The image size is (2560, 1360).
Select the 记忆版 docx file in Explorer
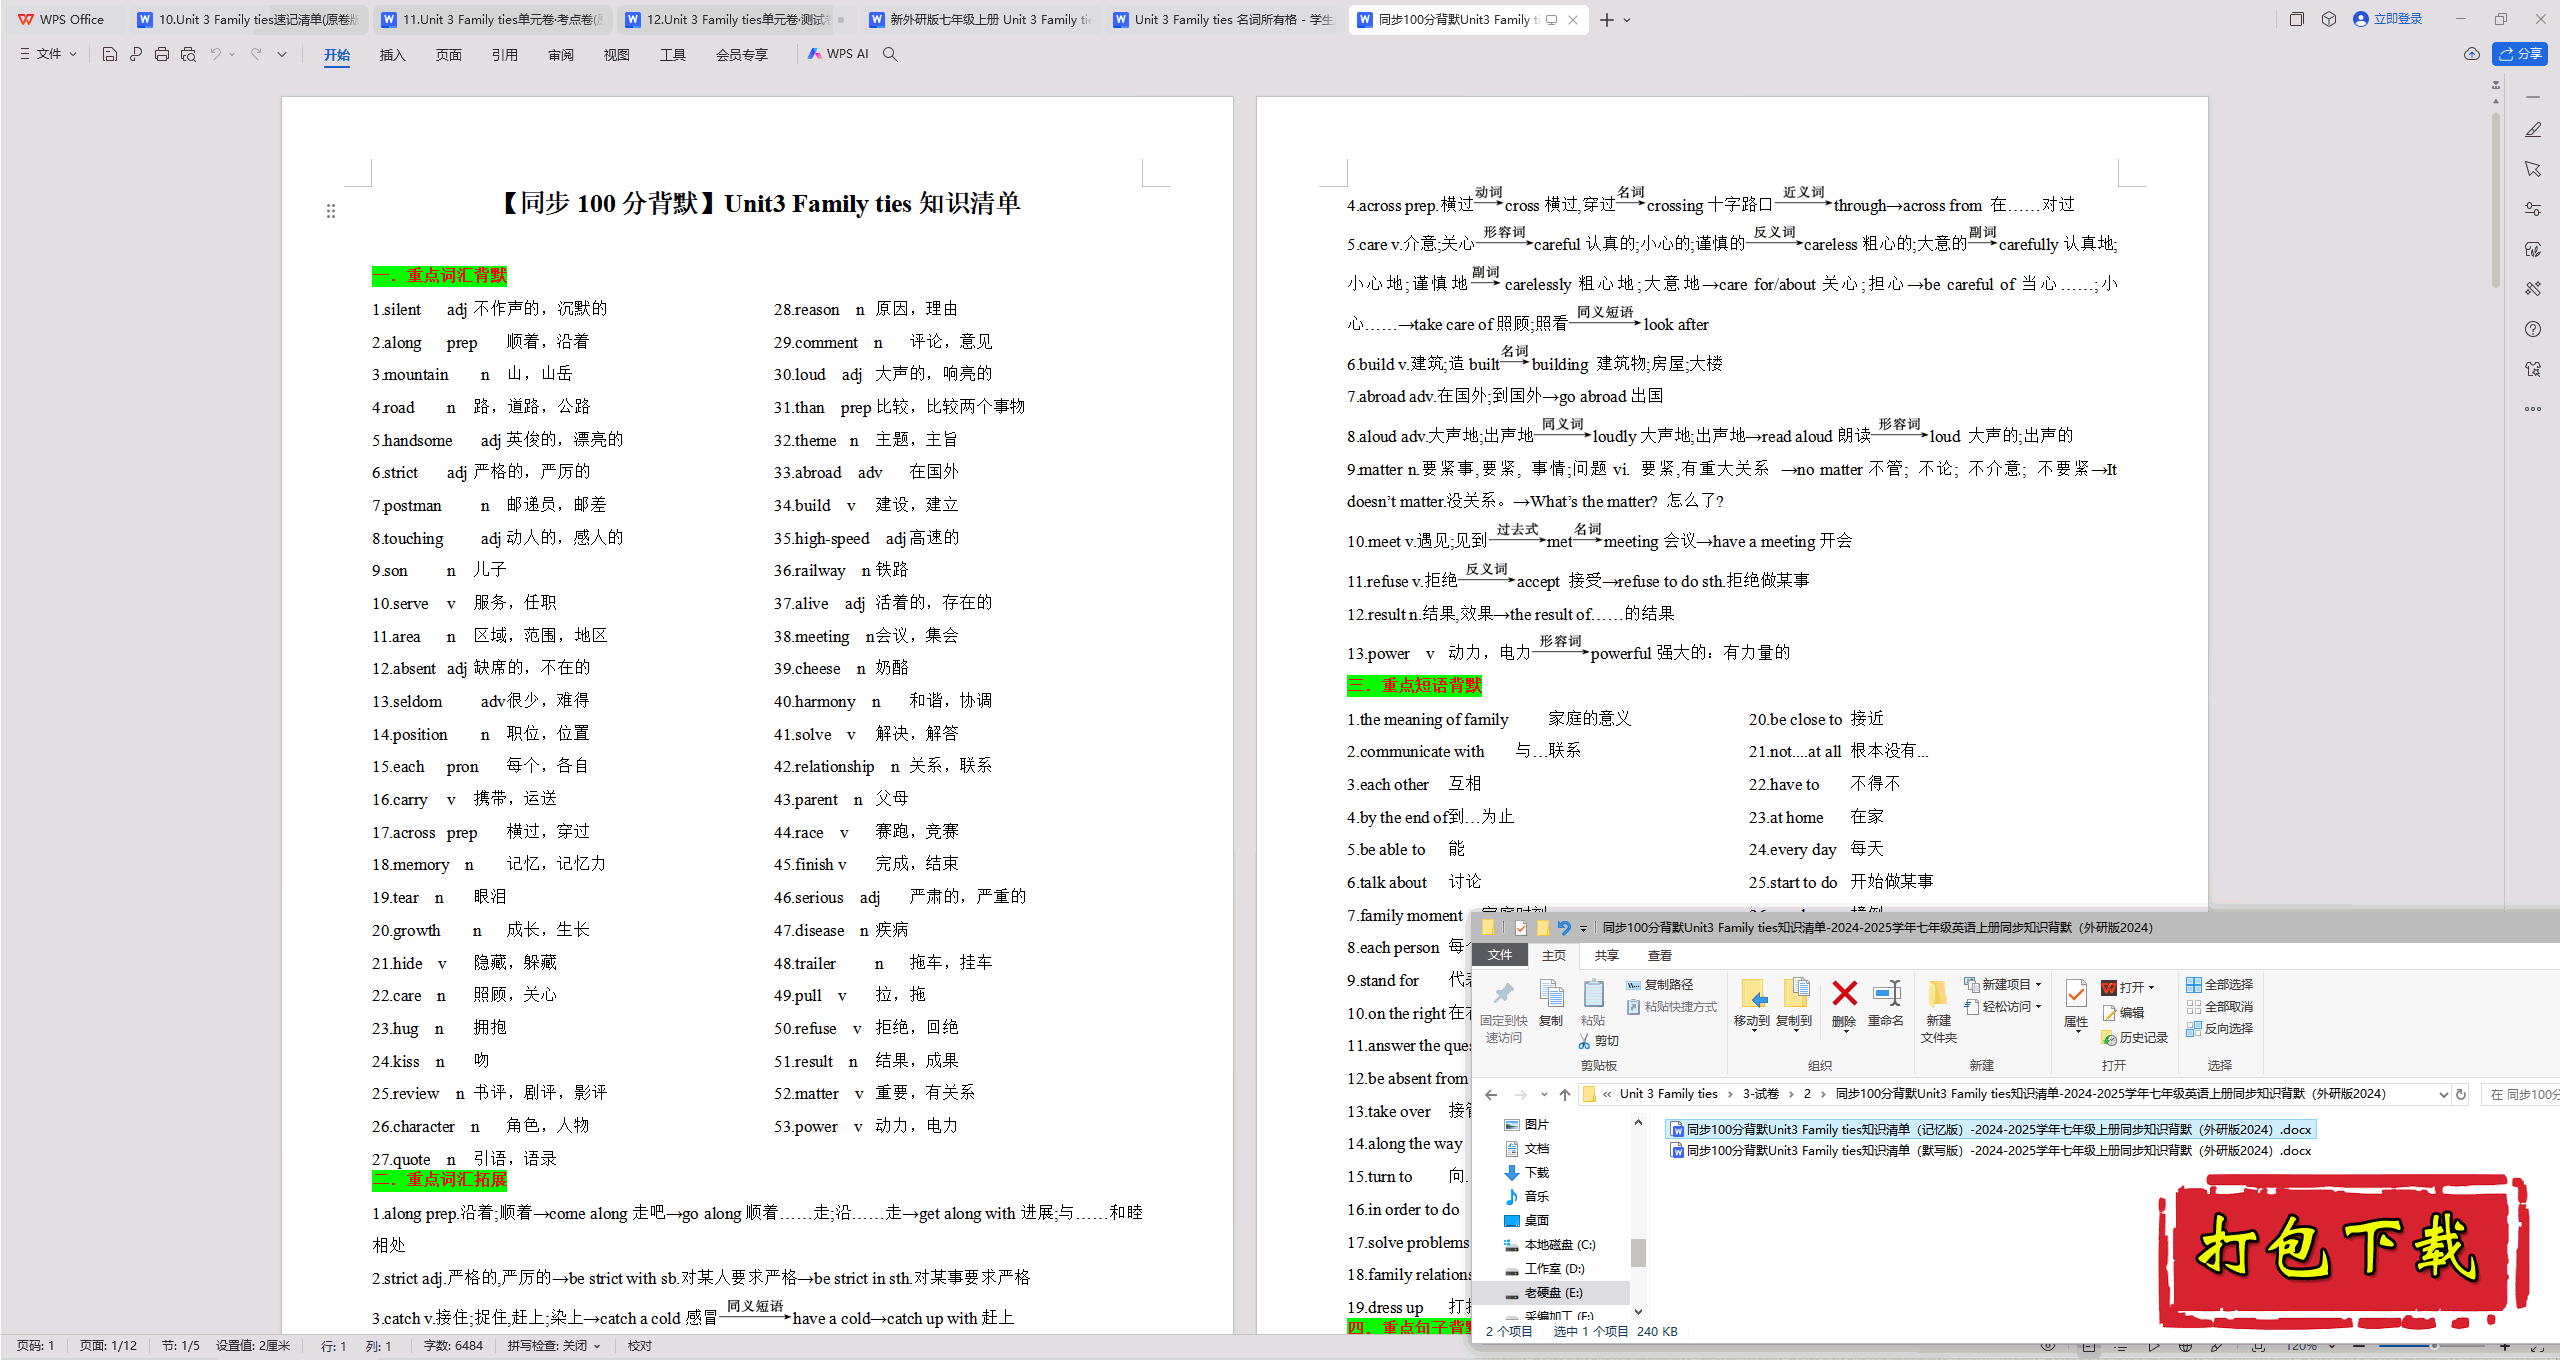click(x=1991, y=1129)
